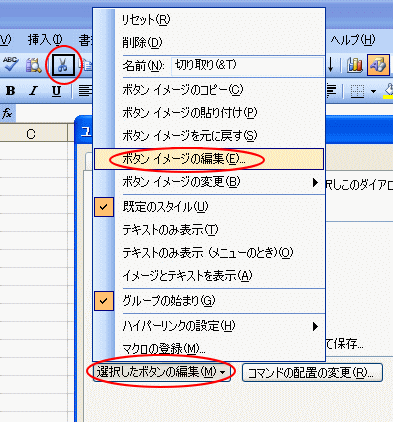This screenshot has height=422, width=393.
Task: Open the ヘルプ(H) menu
Action: click(353, 40)
